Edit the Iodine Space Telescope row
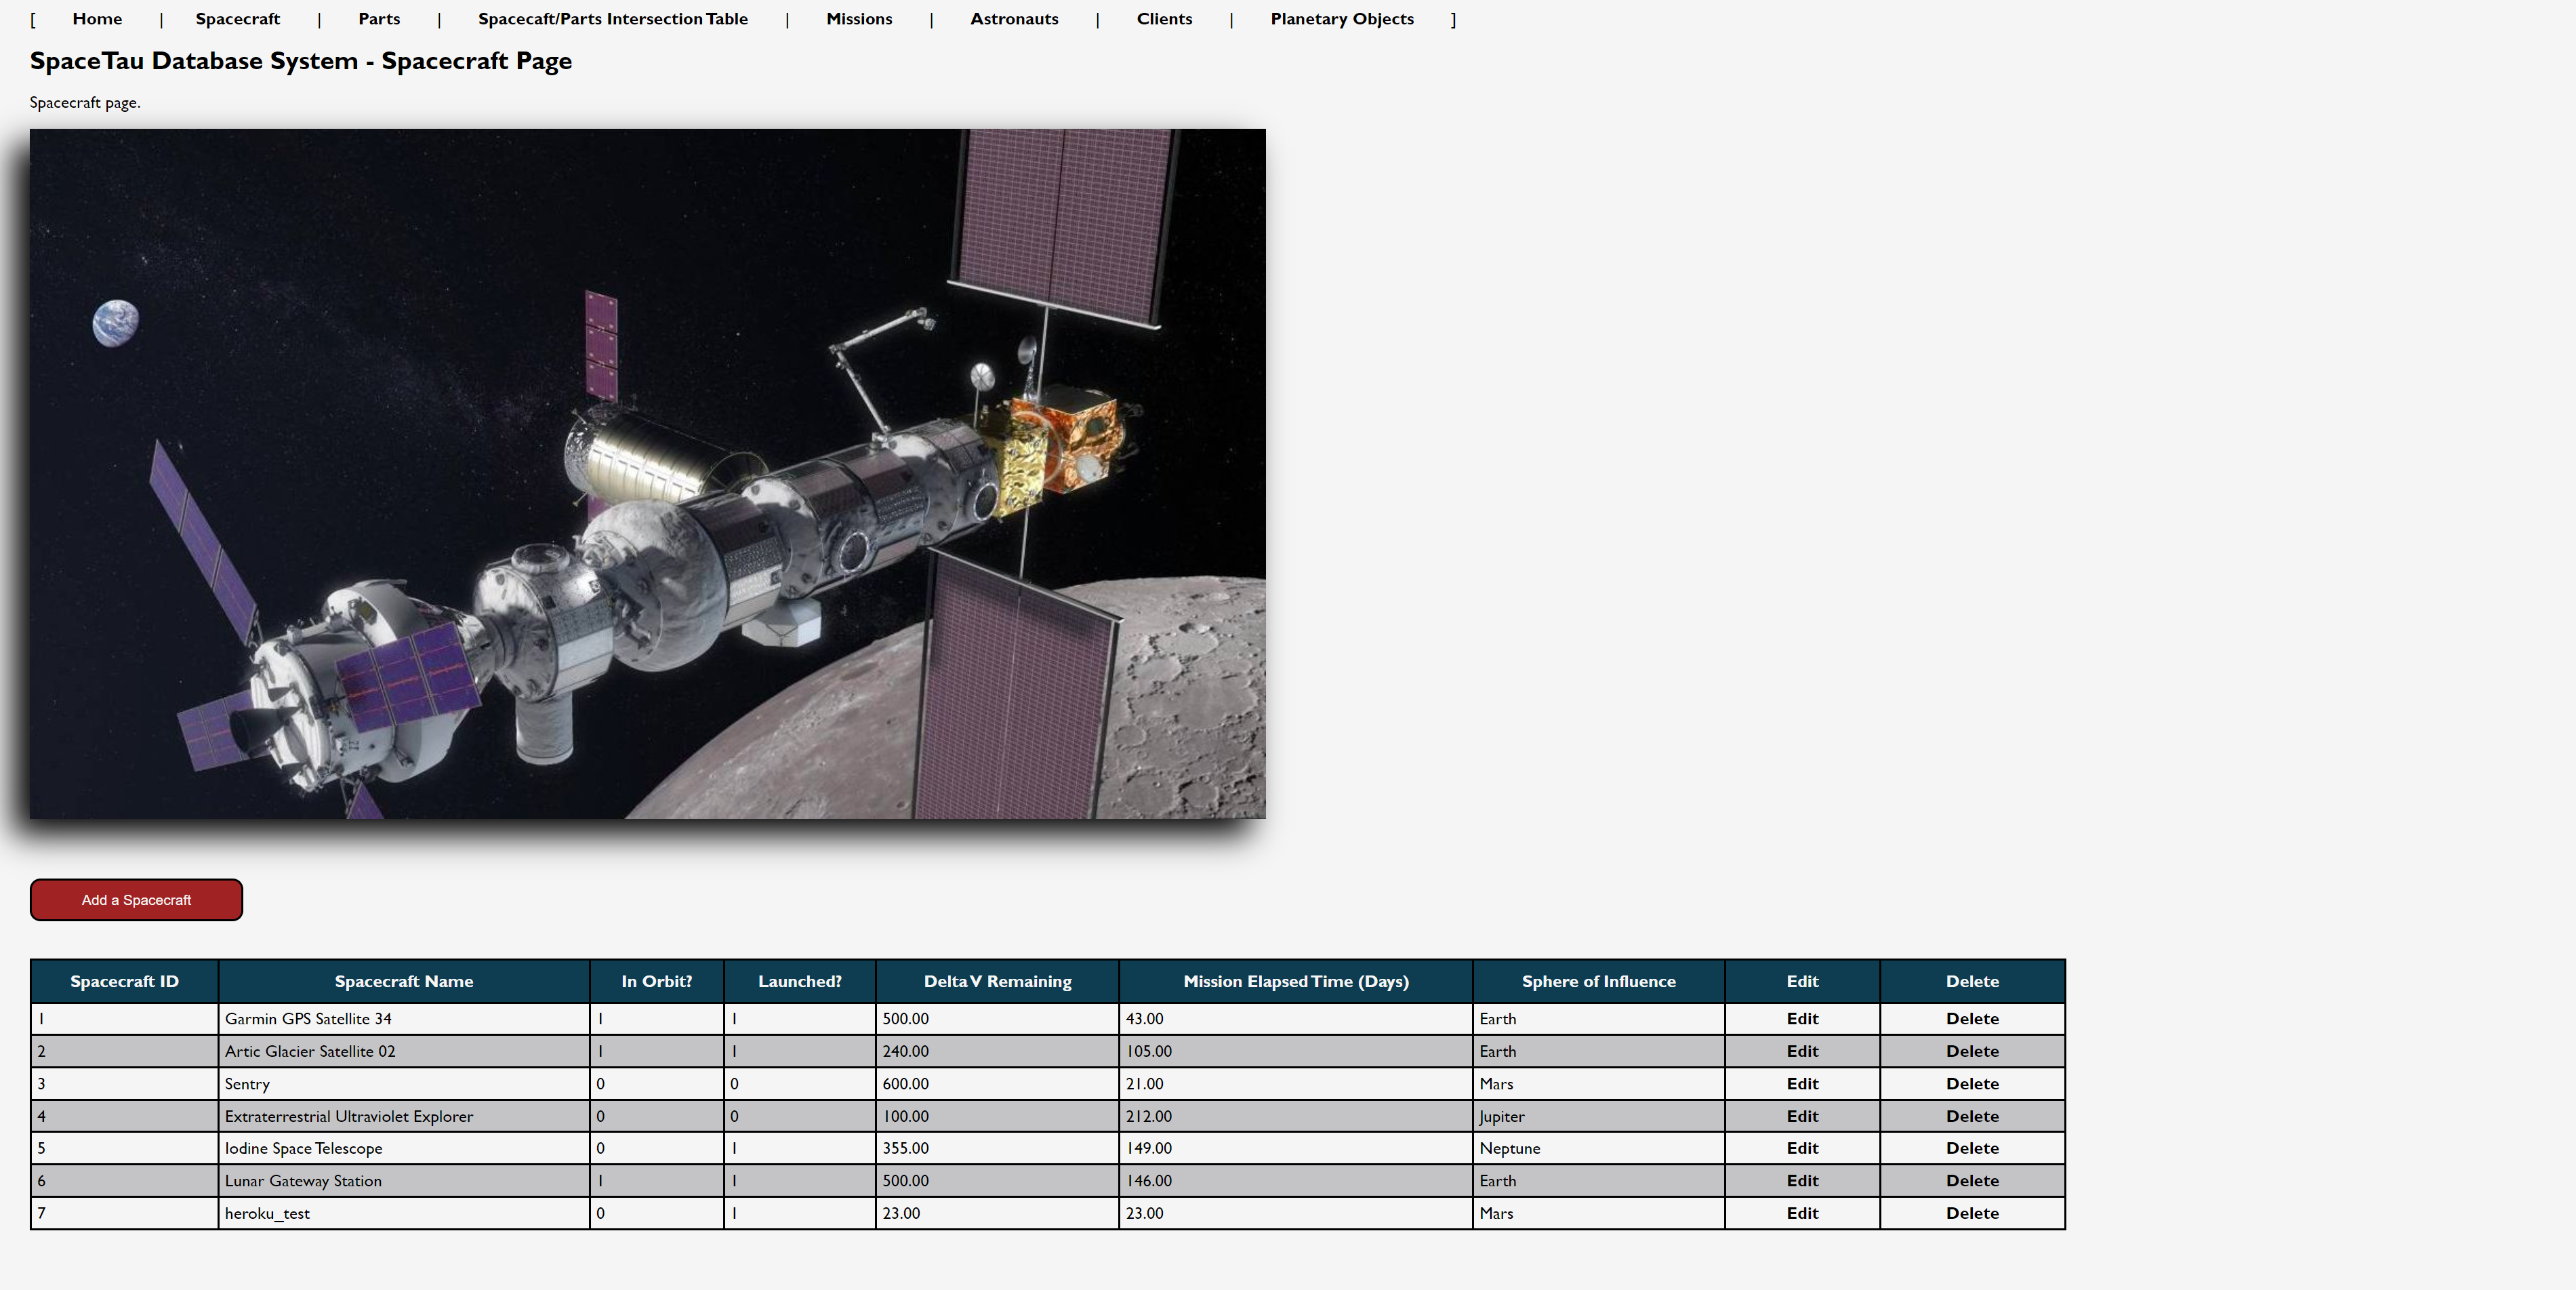 click(x=1802, y=1148)
